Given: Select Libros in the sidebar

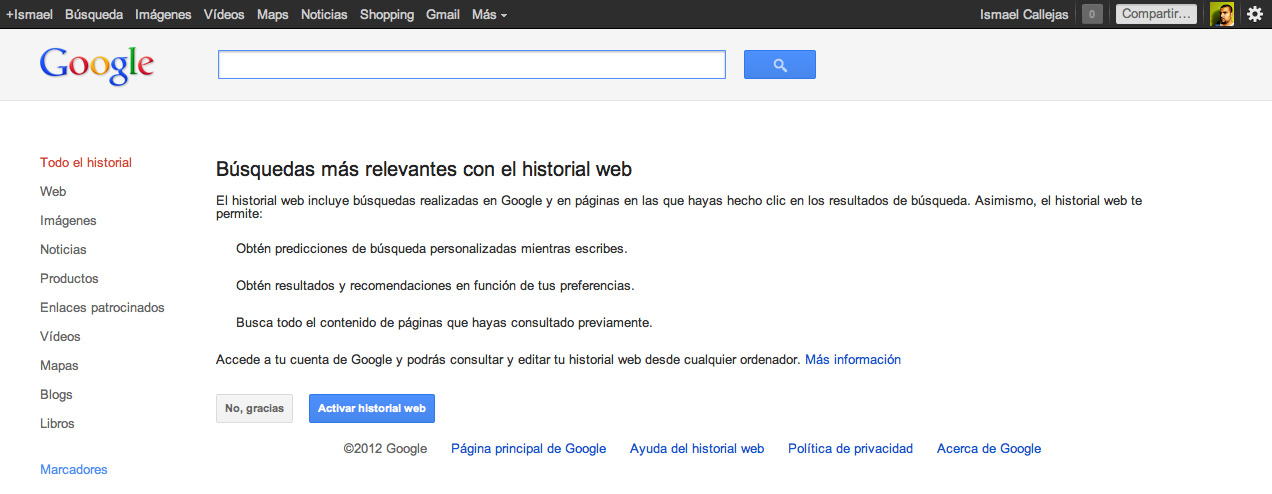Looking at the screenshot, I should click(x=57, y=424).
